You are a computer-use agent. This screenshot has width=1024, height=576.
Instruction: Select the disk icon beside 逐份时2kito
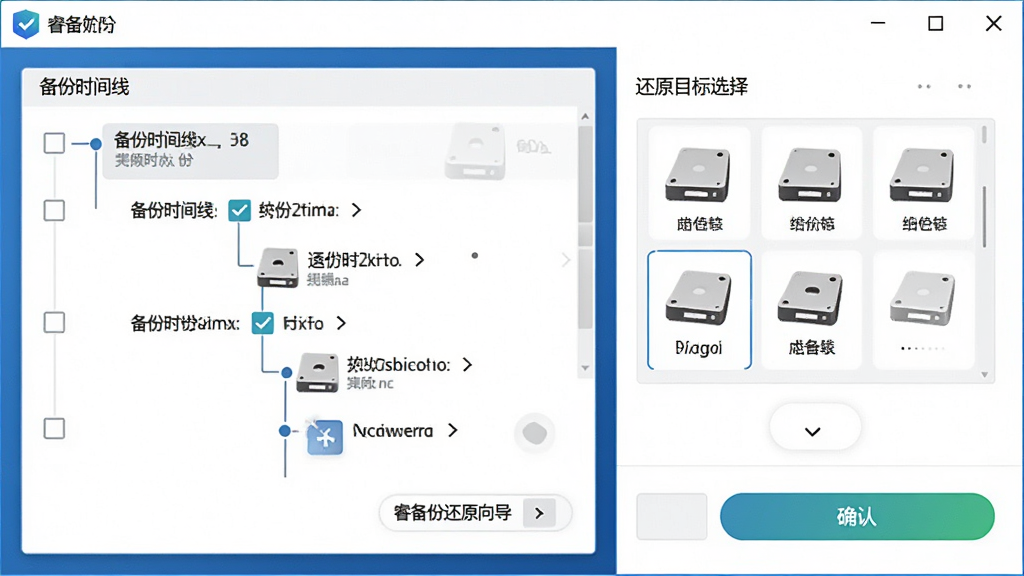(x=278, y=267)
